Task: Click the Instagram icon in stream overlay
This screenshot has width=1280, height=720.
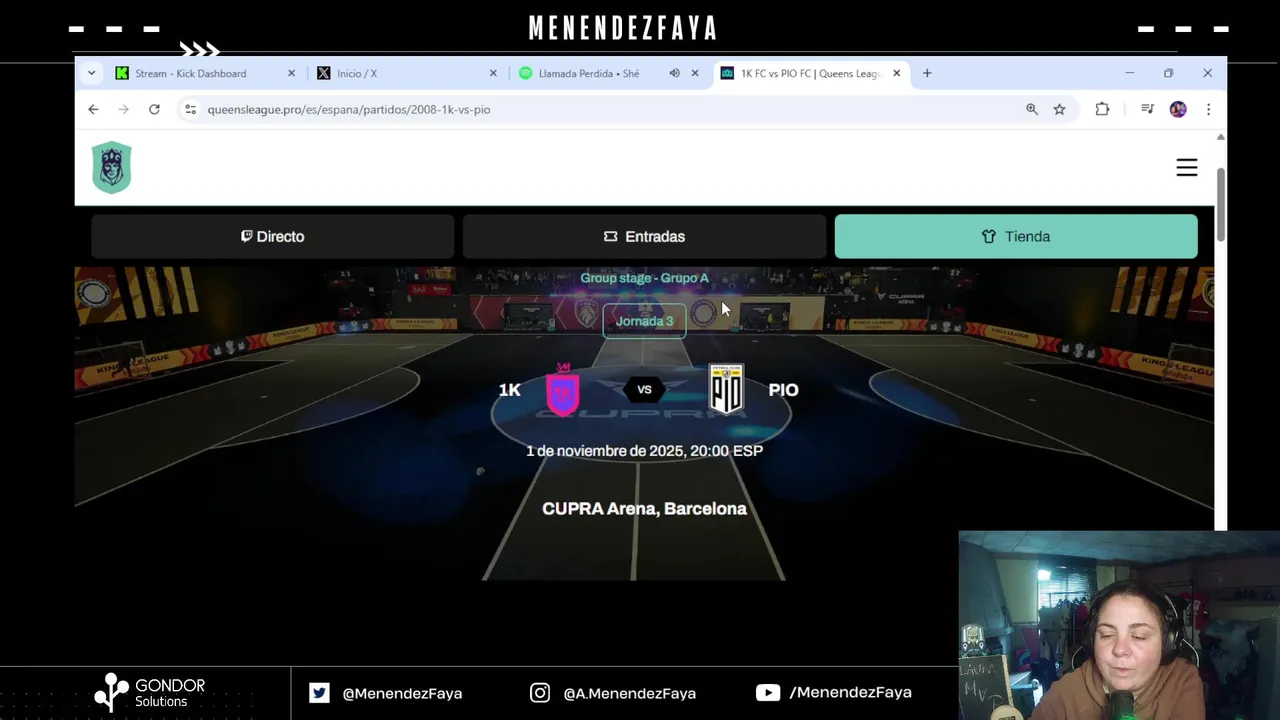Action: (x=540, y=692)
